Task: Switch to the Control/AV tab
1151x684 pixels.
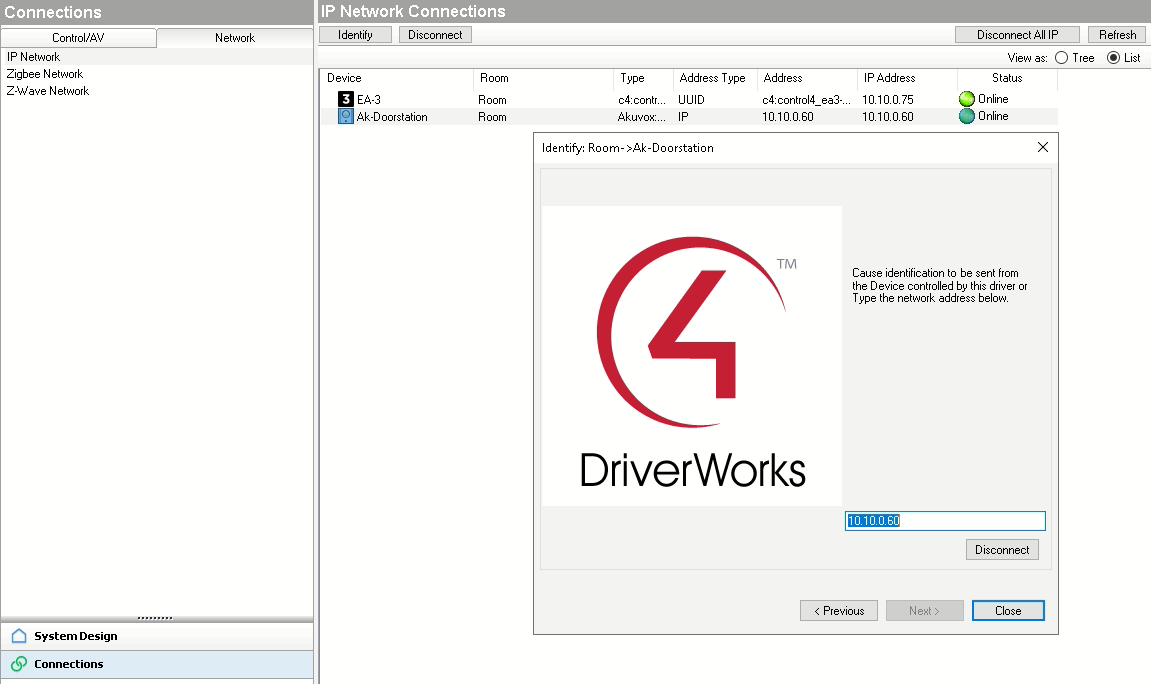Action: (x=78, y=38)
